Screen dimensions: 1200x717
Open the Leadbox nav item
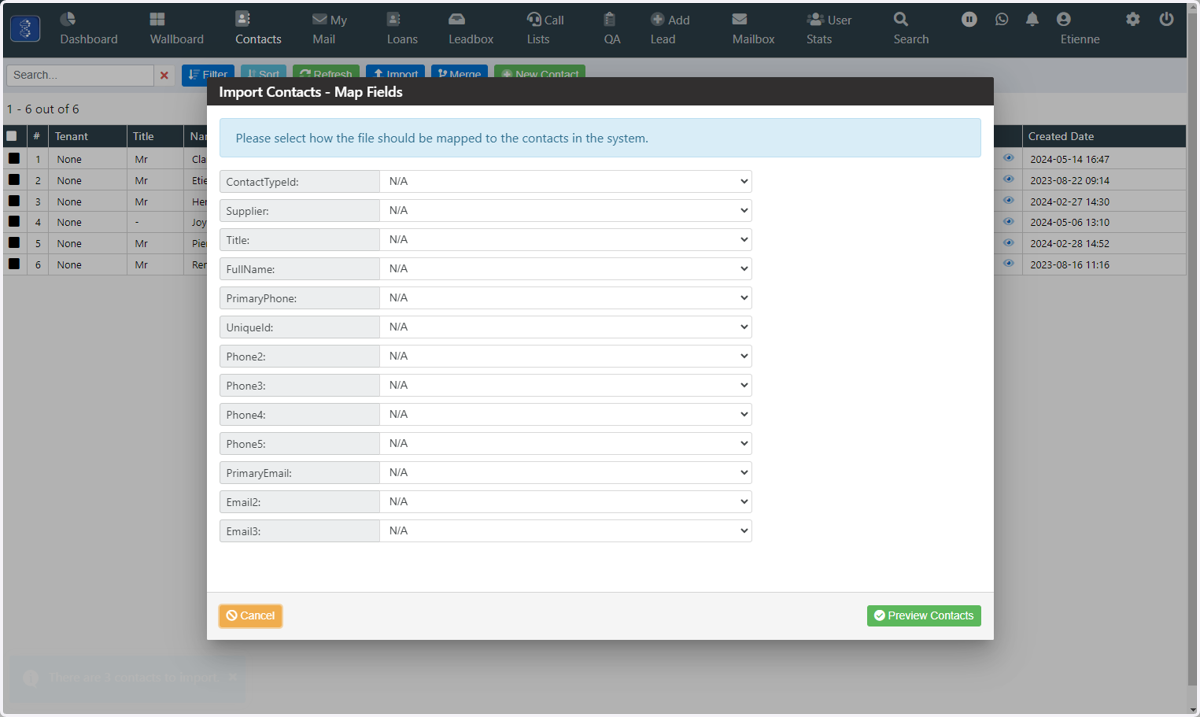(x=470, y=29)
